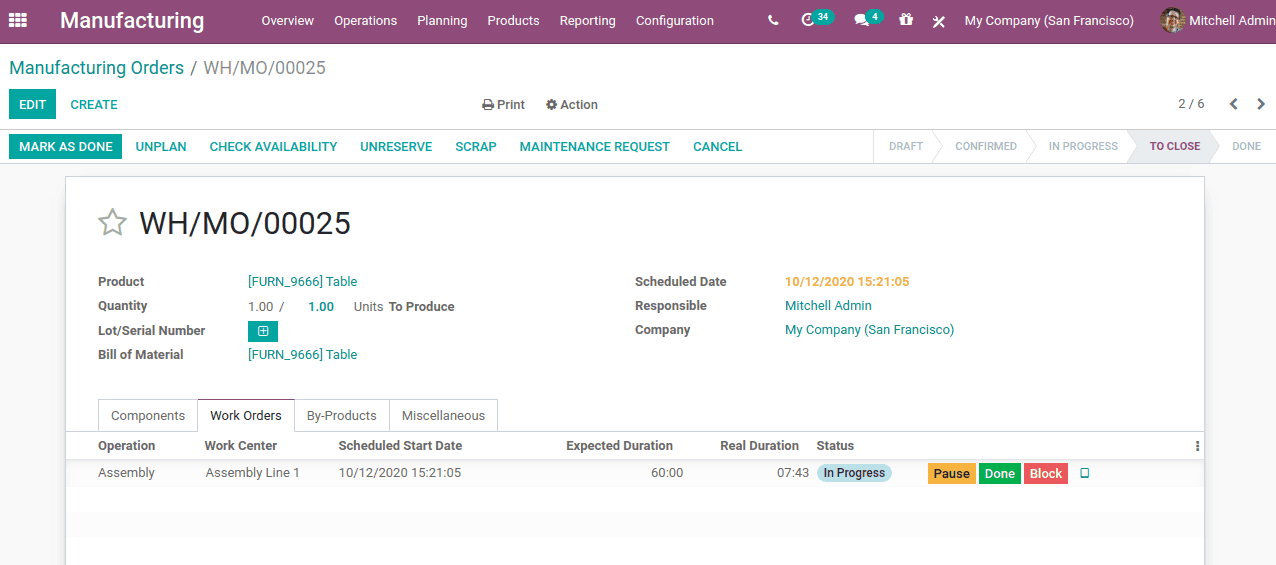Screen dimensions: 1276x565
Task: Click the SCRAP button
Action: 476,147
